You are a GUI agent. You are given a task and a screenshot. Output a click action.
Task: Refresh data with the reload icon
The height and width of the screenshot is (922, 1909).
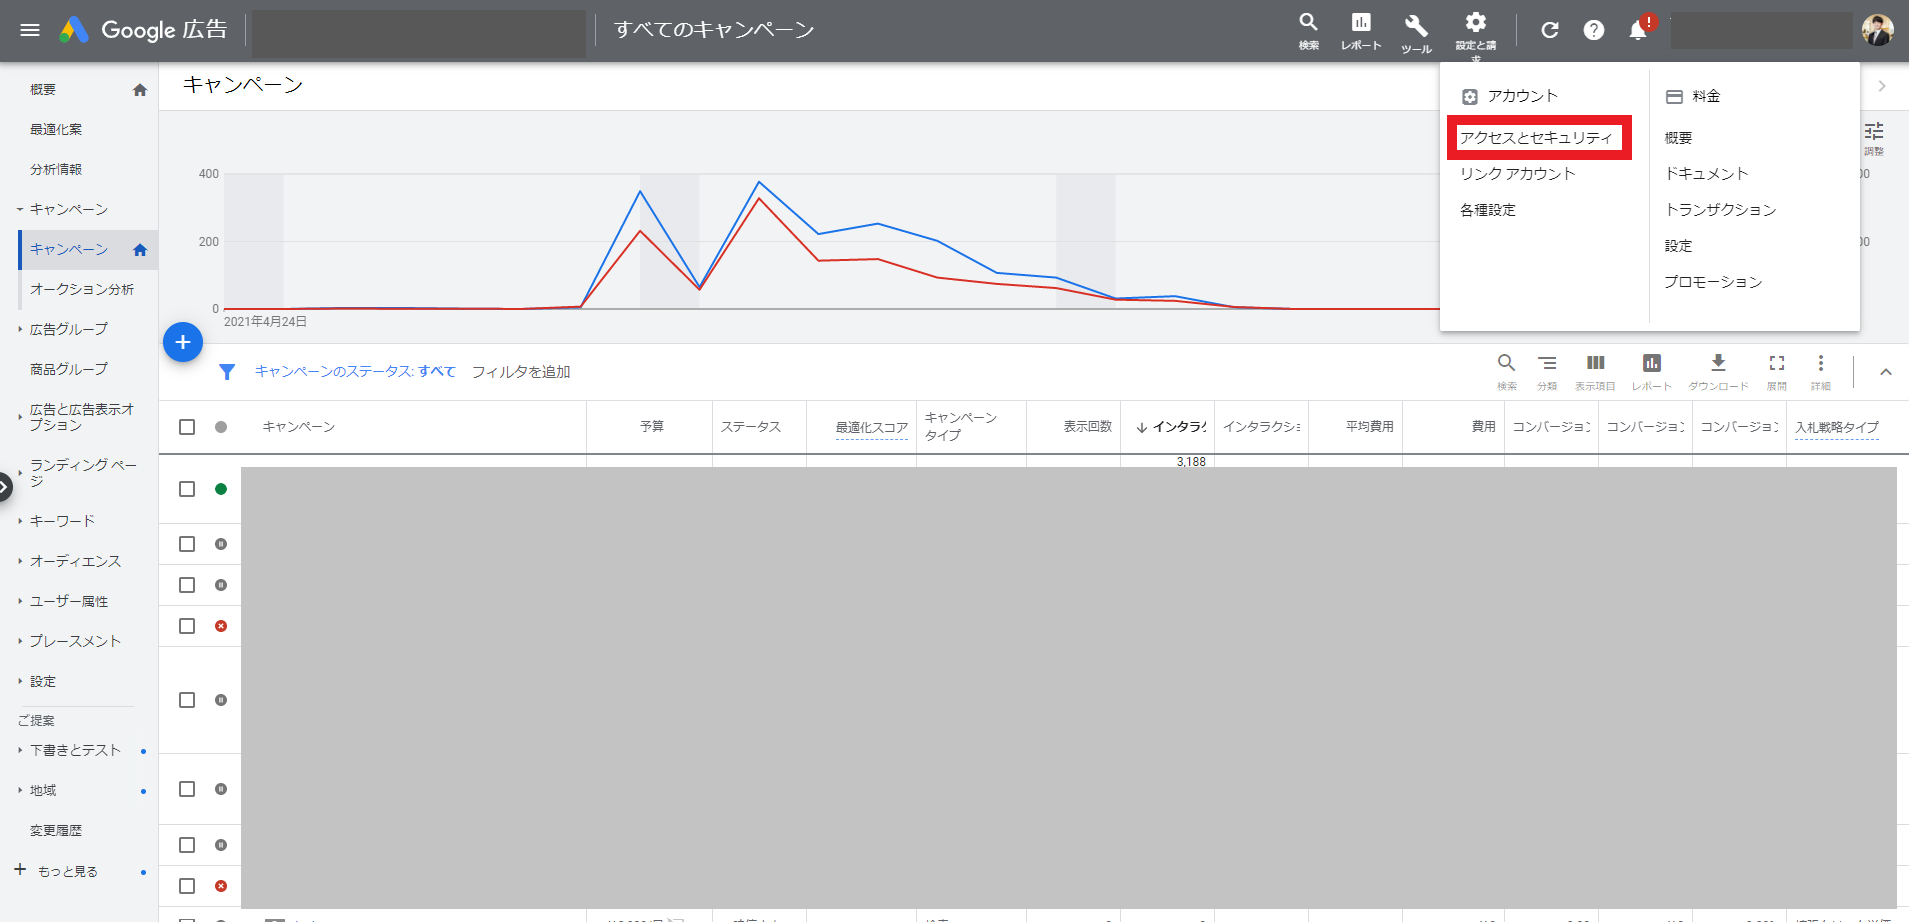tap(1550, 30)
